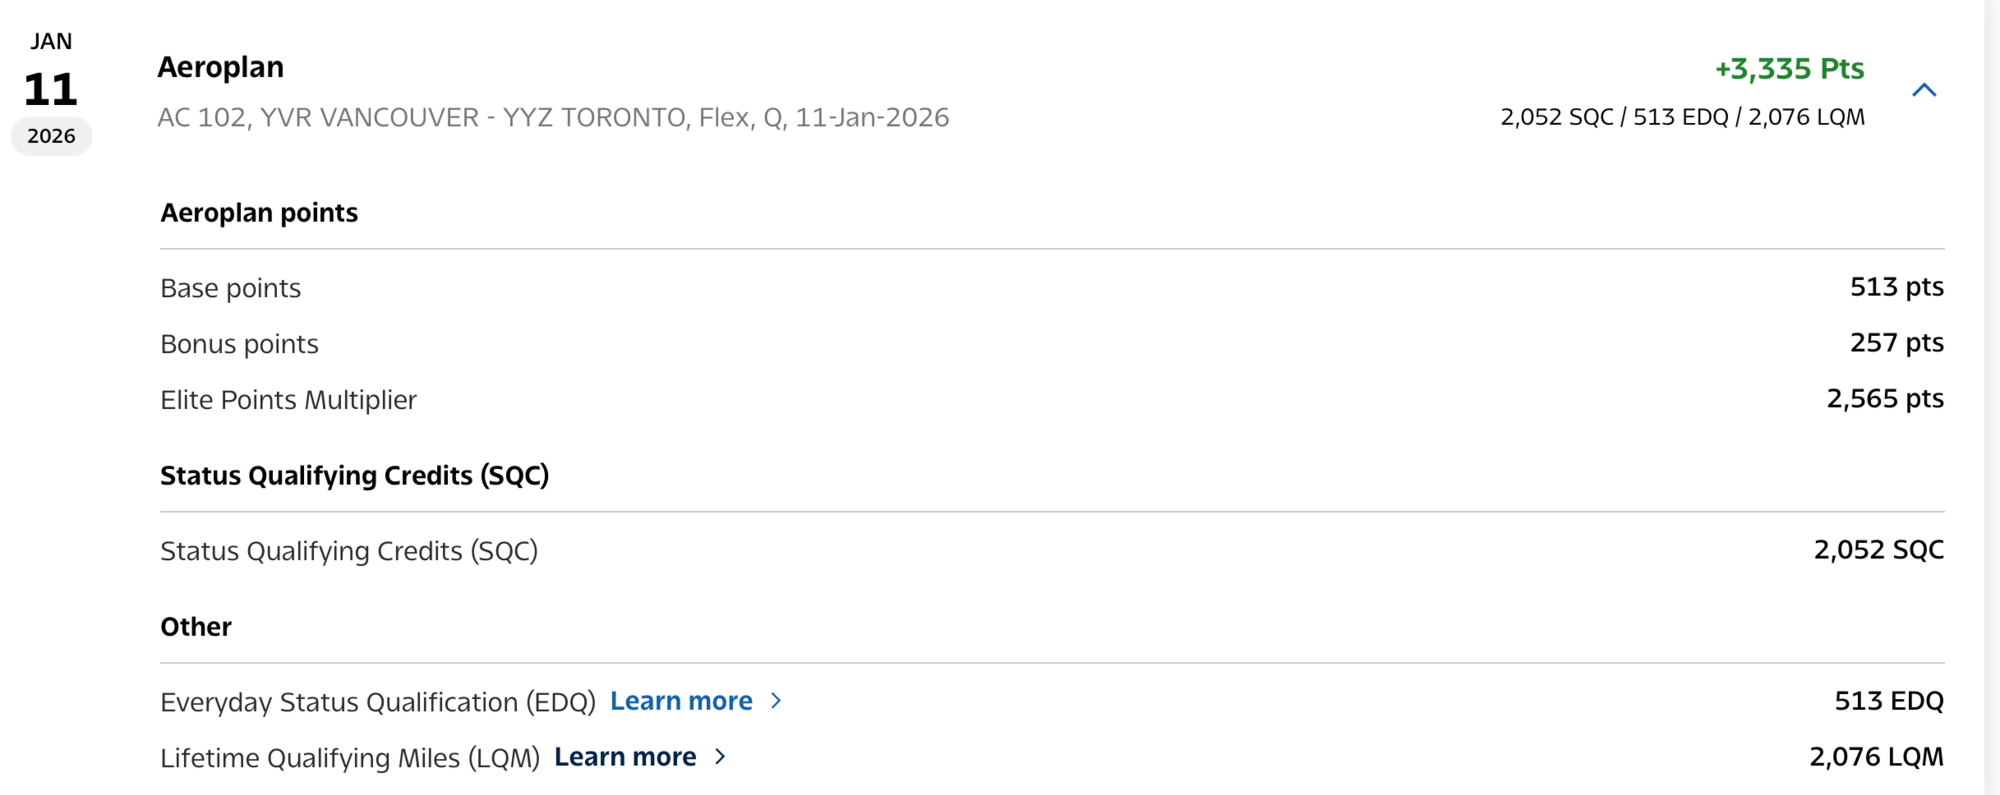Click the green +3,335 Pts total
Viewport: 2000px width, 795px height.
(x=1789, y=68)
